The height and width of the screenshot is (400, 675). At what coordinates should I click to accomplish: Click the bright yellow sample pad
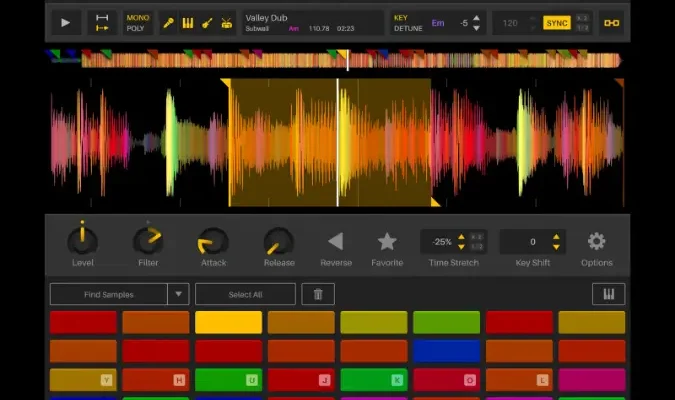228,322
